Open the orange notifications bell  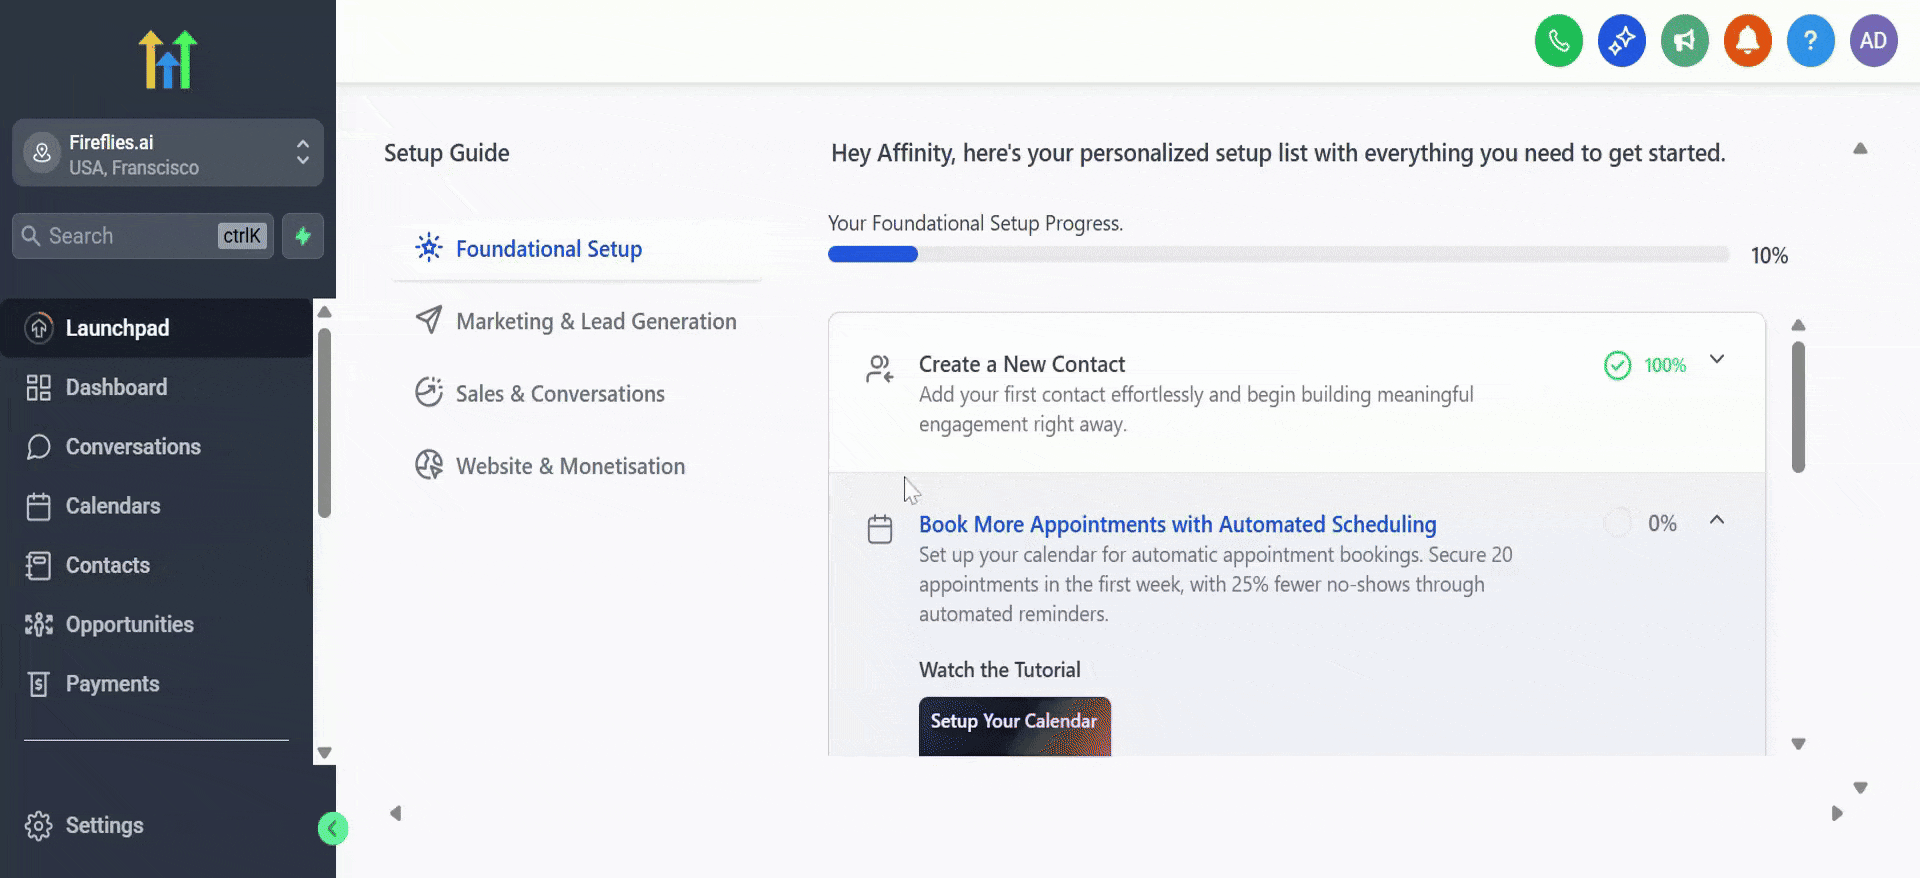pos(1747,41)
